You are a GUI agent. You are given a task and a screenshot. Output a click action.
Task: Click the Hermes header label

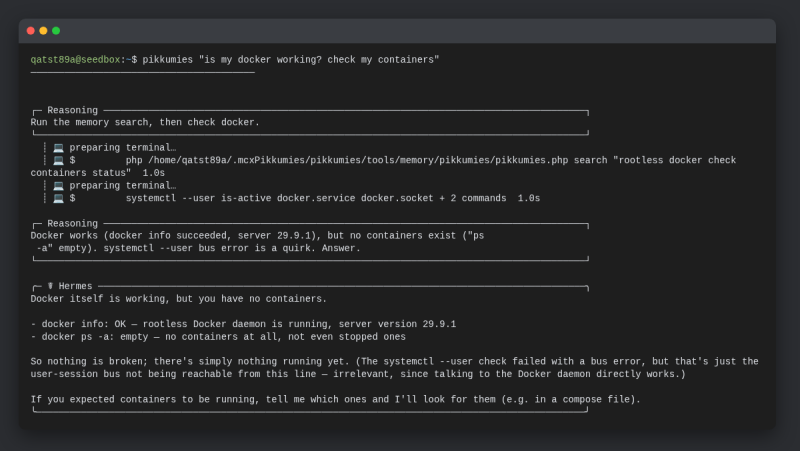click(x=76, y=286)
